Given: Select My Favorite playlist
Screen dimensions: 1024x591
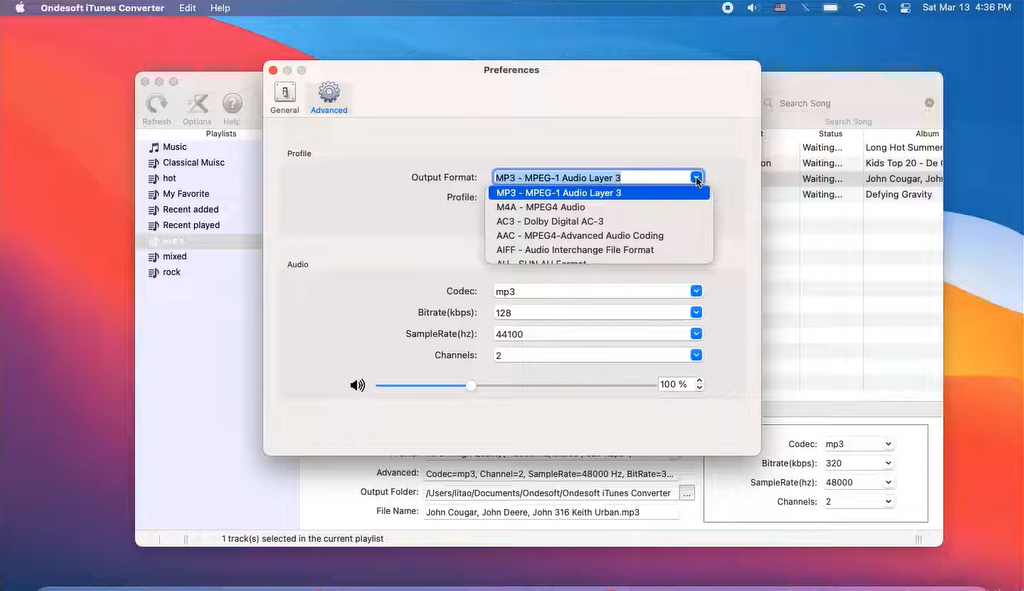Looking at the screenshot, I should pos(186,194).
